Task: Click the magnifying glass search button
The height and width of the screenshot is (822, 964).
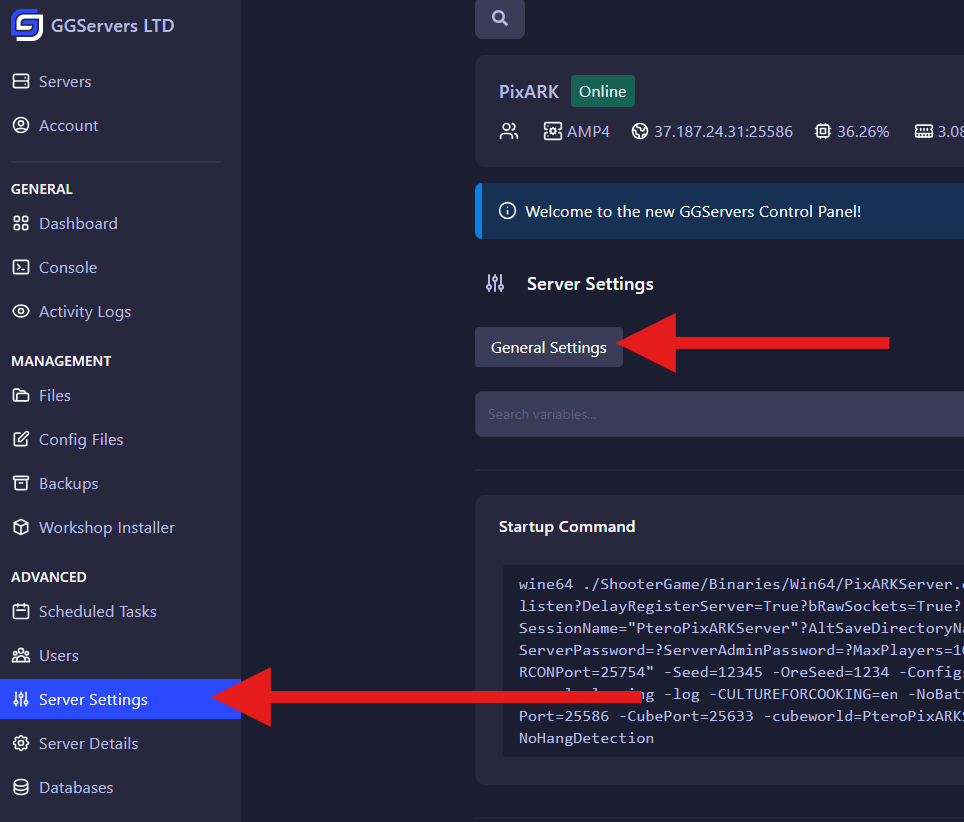Action: tap(500, 18)
